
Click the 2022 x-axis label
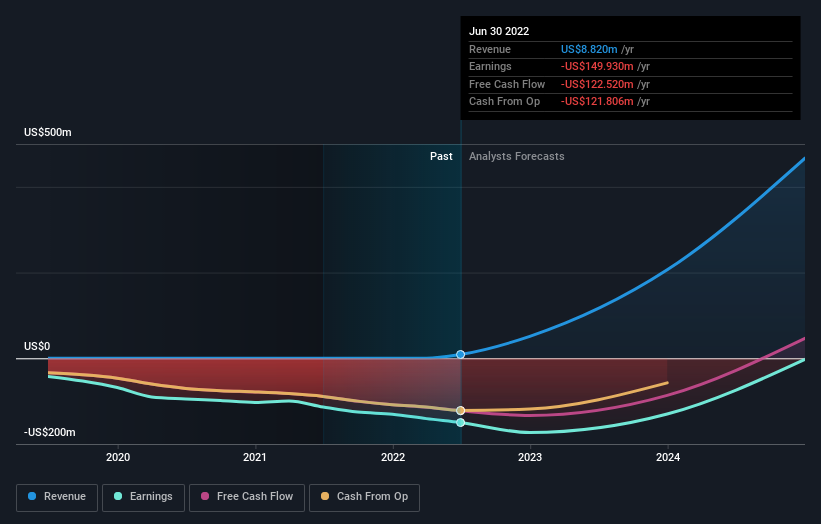(x=393, y=457)
